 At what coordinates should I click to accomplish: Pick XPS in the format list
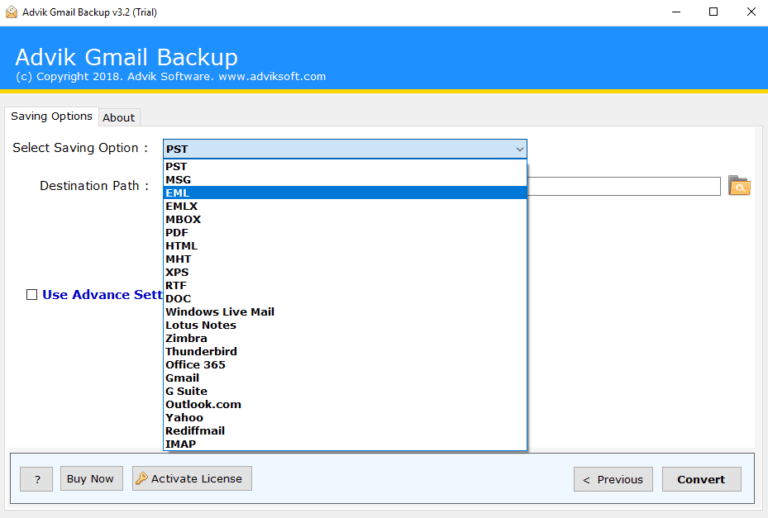[x=345, y=272]
